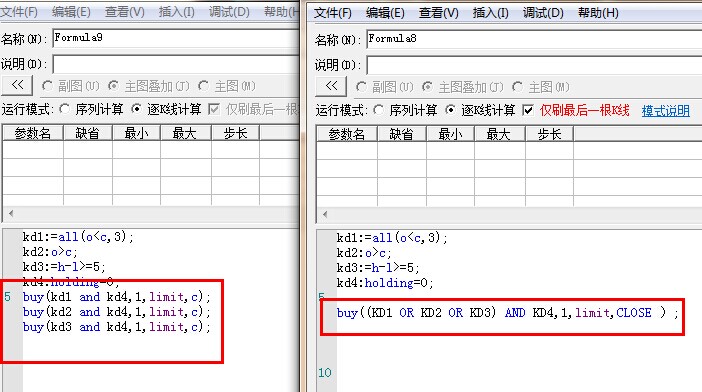Open 插入(I) menu in Formula8 window
Viewport: 702px width, 392px height.
[490, 13]
